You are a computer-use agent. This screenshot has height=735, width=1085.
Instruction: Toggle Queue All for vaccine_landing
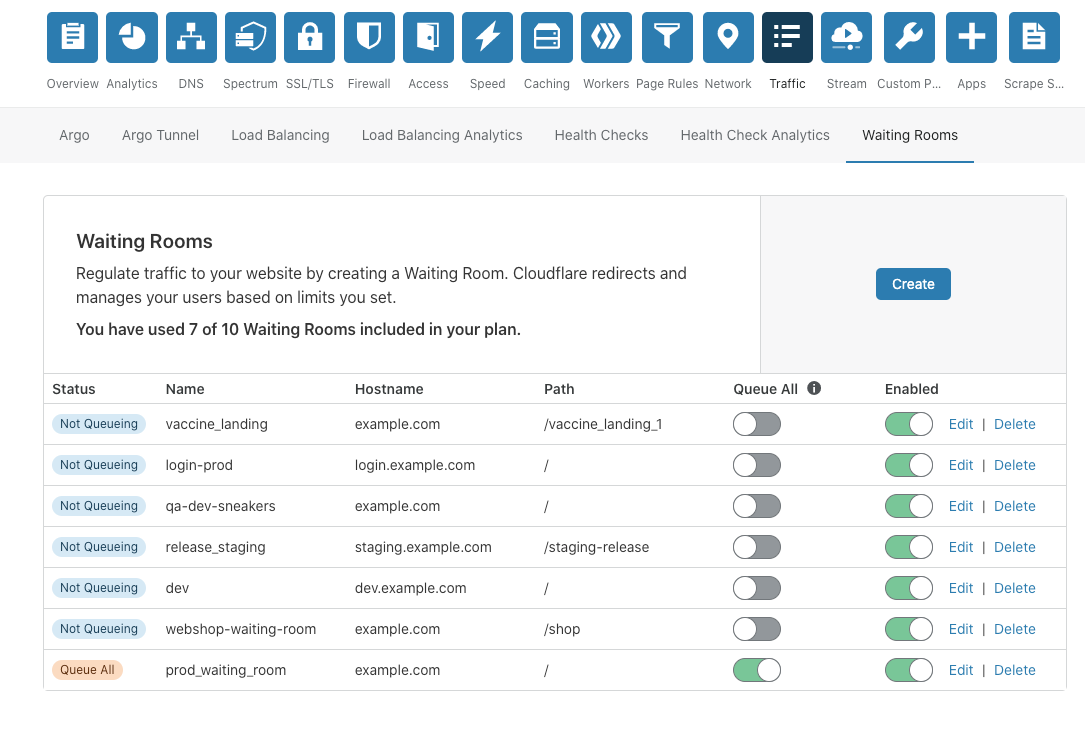[x=757, y=424]
